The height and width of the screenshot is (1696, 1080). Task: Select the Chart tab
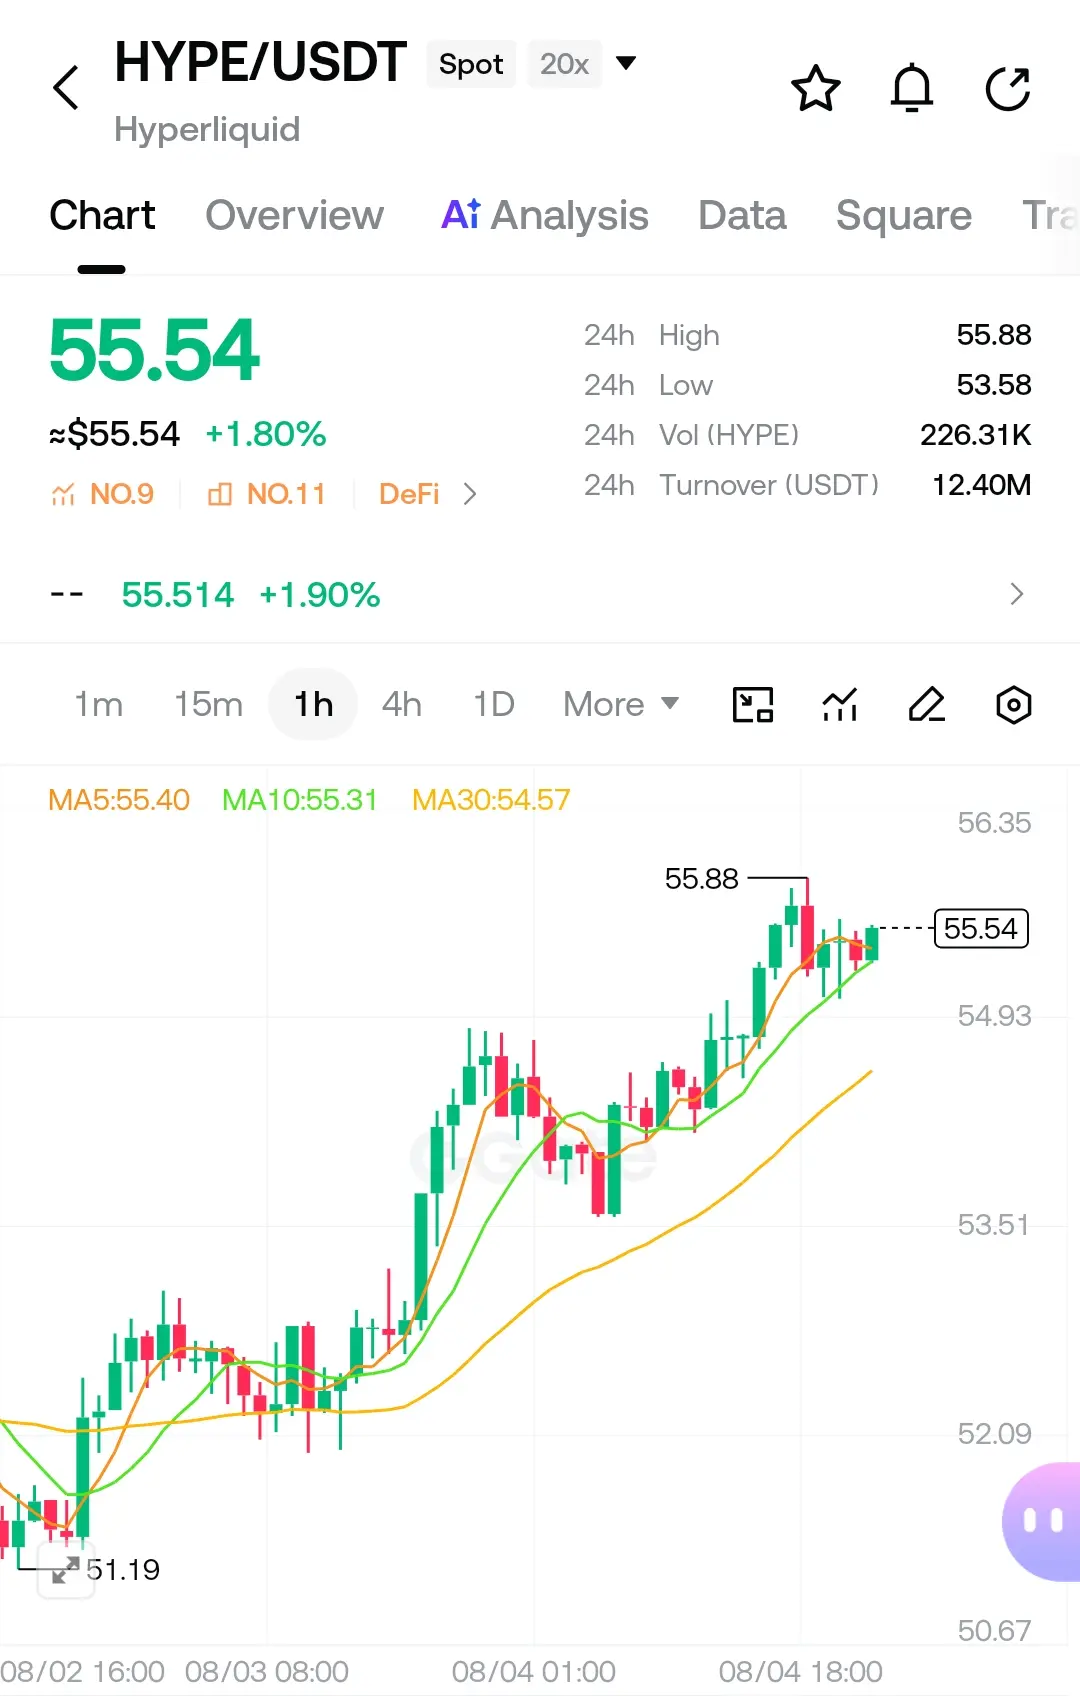(102, 215)
